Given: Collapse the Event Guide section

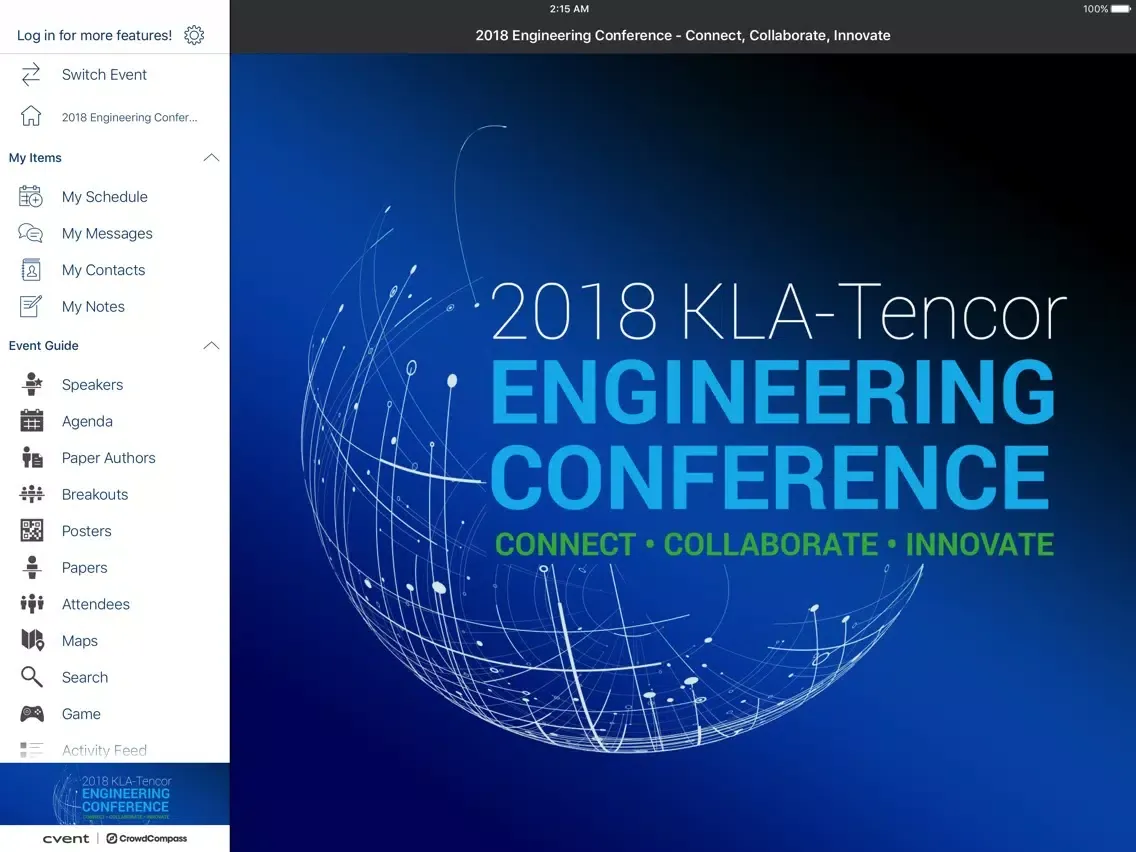Looking at the screenshot, I should pos(211,346).
